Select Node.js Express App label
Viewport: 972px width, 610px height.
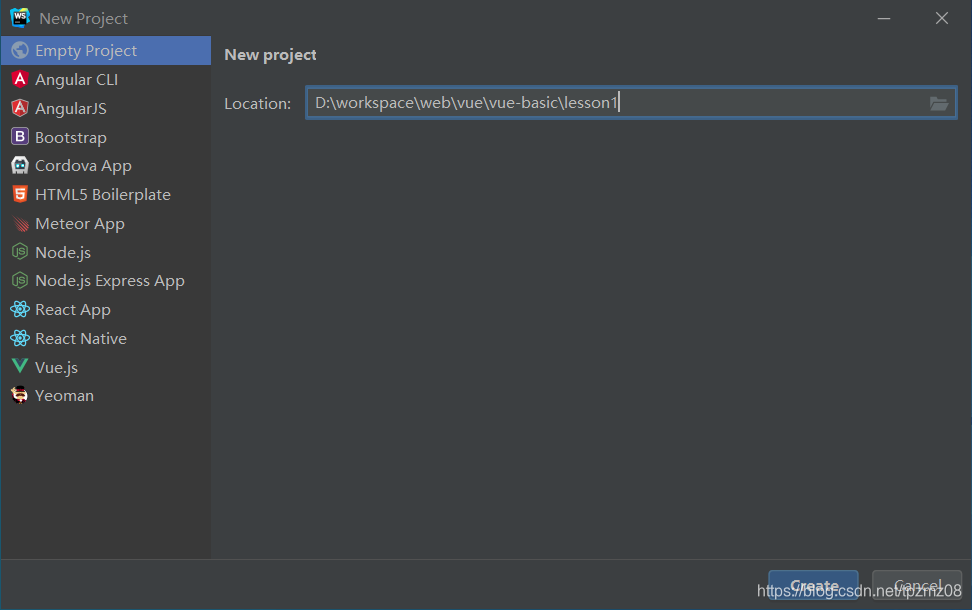(x=110, y=281)
